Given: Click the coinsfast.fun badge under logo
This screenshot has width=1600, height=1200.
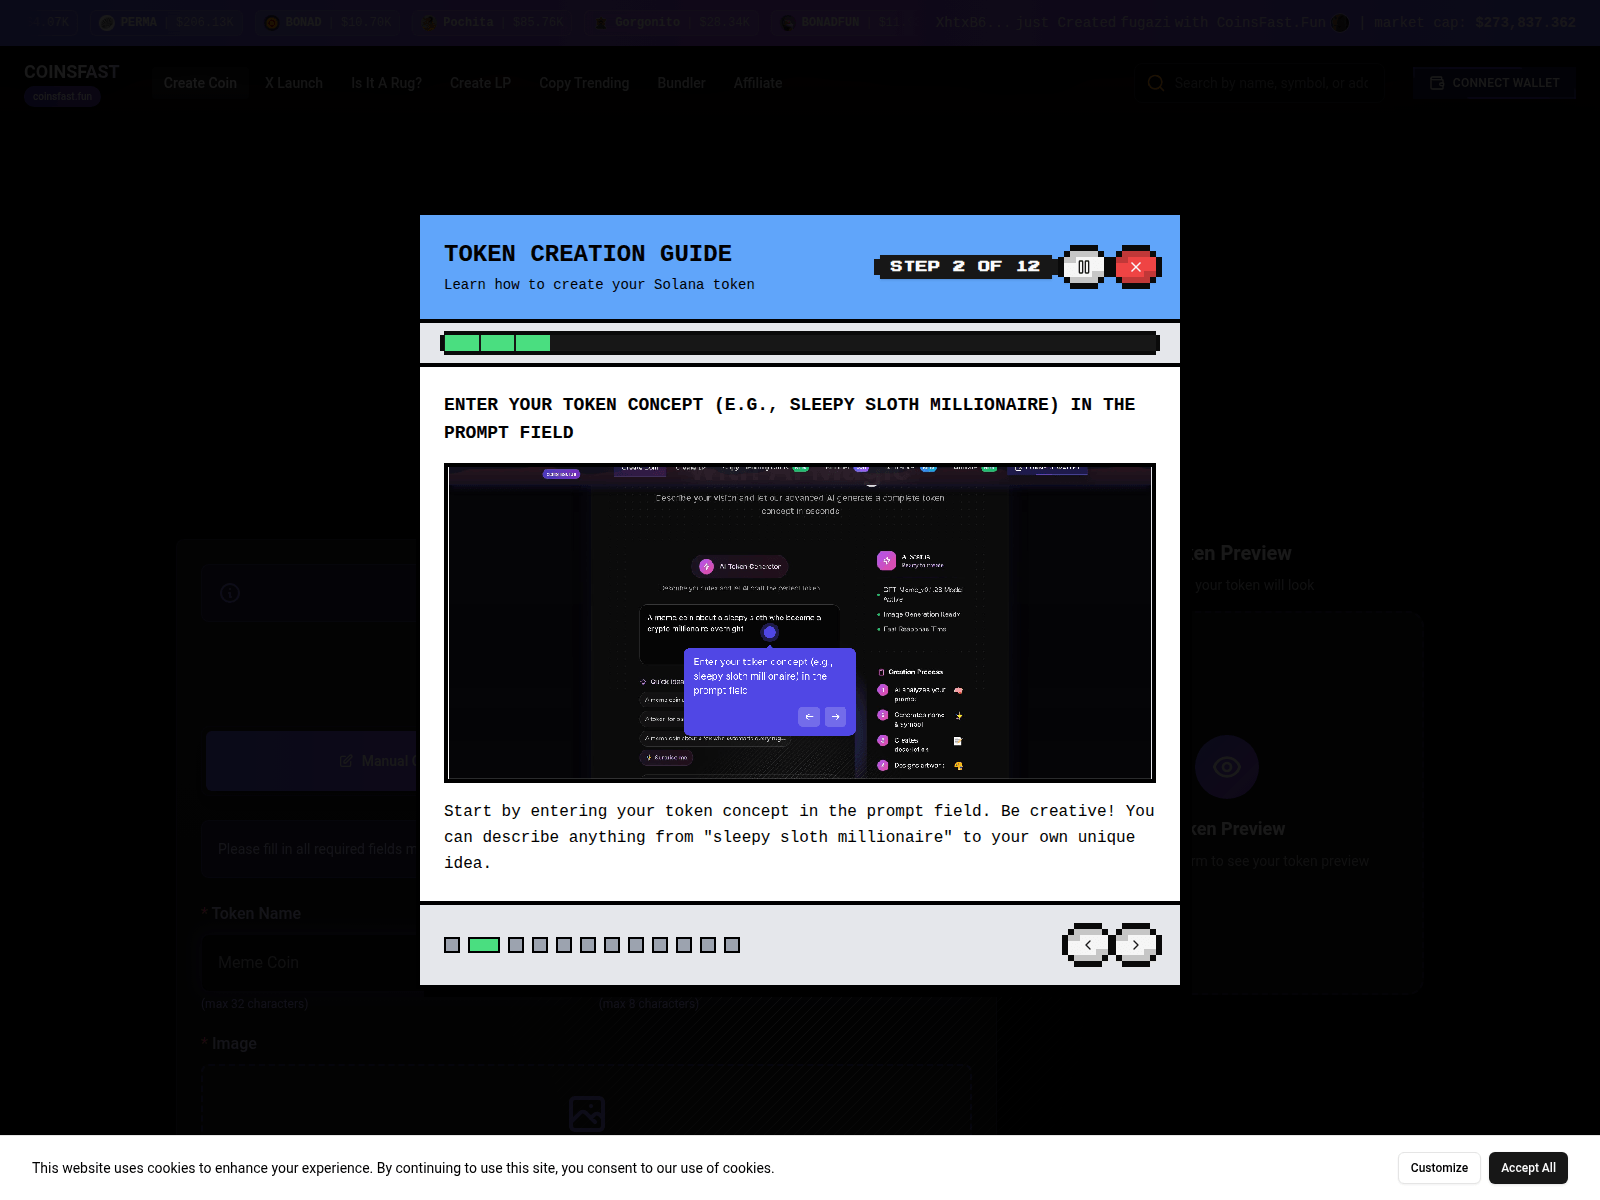Looking at the screenshot, I should coord(62,97).
